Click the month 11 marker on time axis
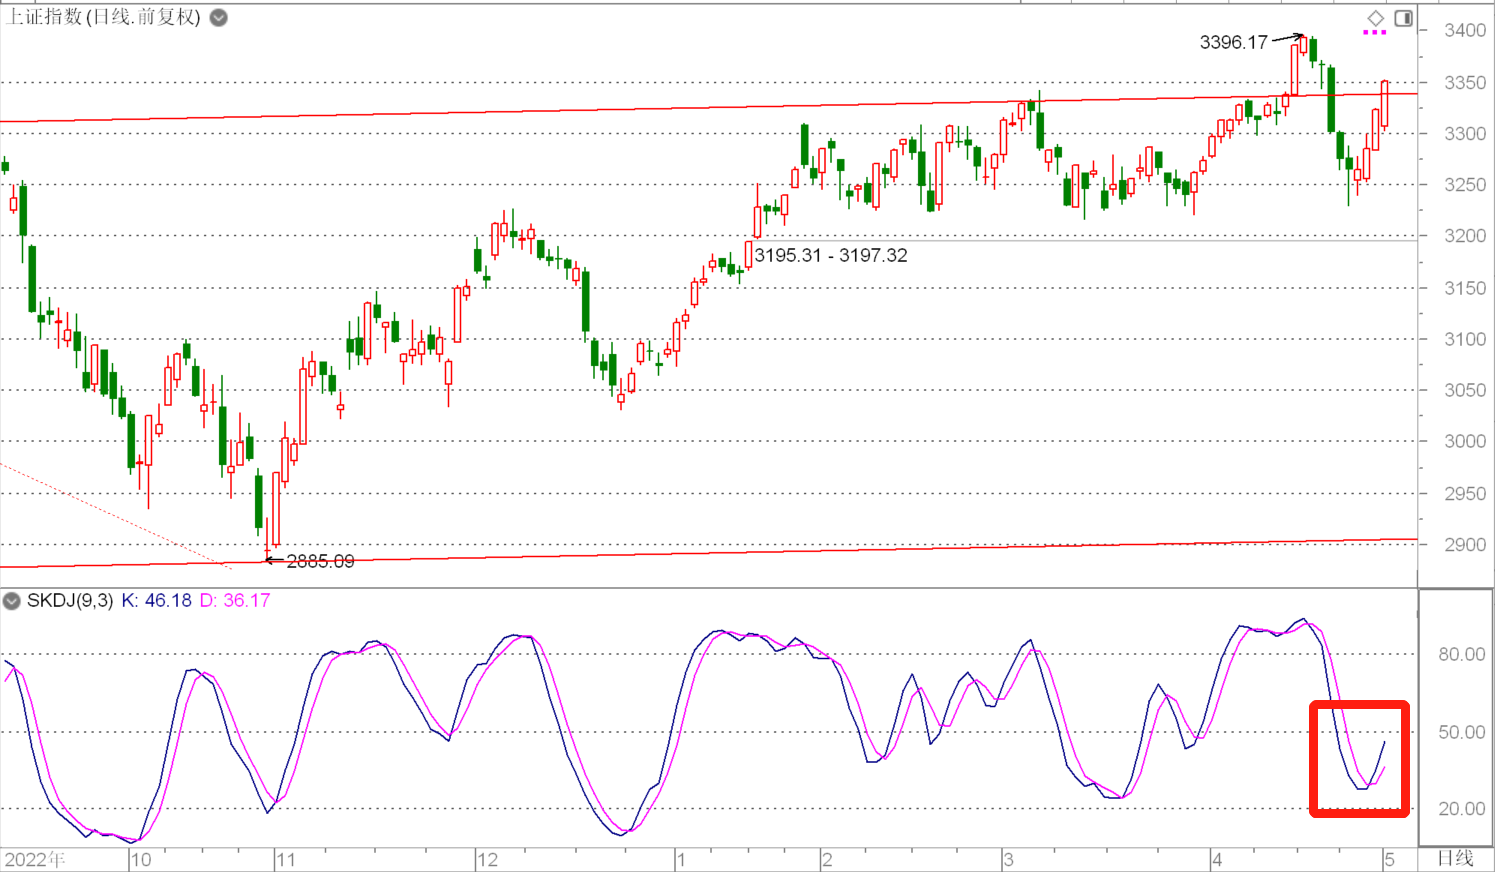1495x872 pixels. coord(286,860)
